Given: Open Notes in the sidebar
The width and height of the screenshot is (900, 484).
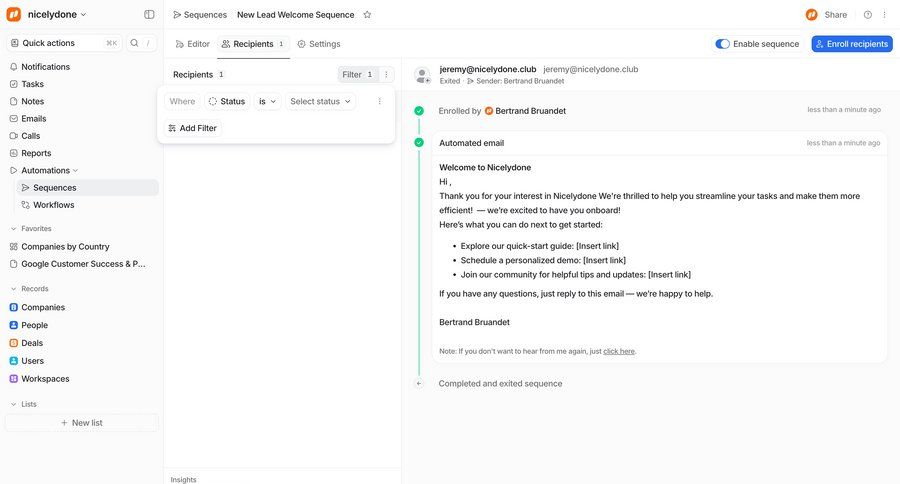Looking at the screenshot, I should click(x=32, y=101).
